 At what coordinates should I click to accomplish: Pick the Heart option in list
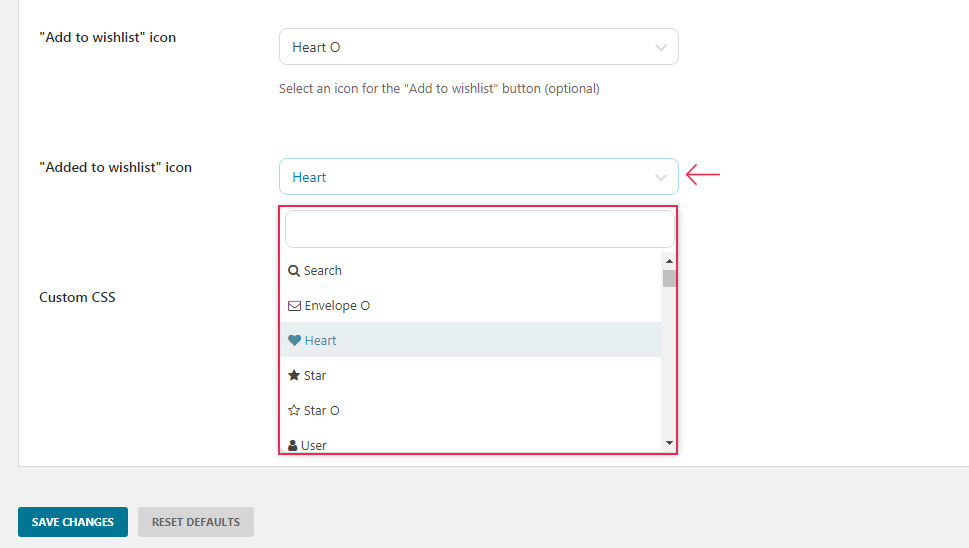(320, 341)
